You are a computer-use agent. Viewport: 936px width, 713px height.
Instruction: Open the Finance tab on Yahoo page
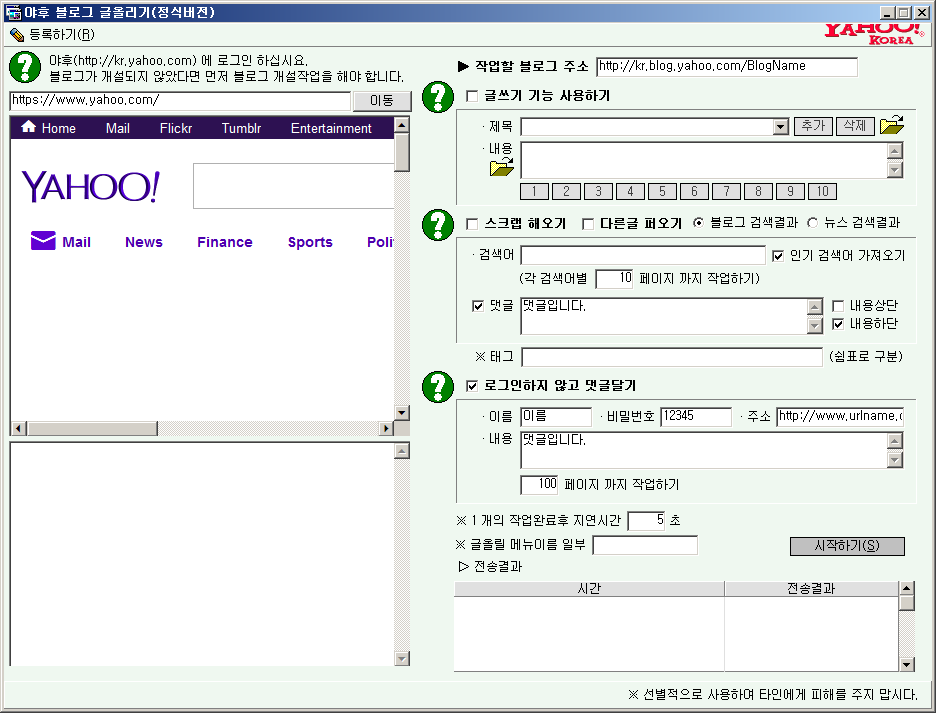click(x=224, y=242)
